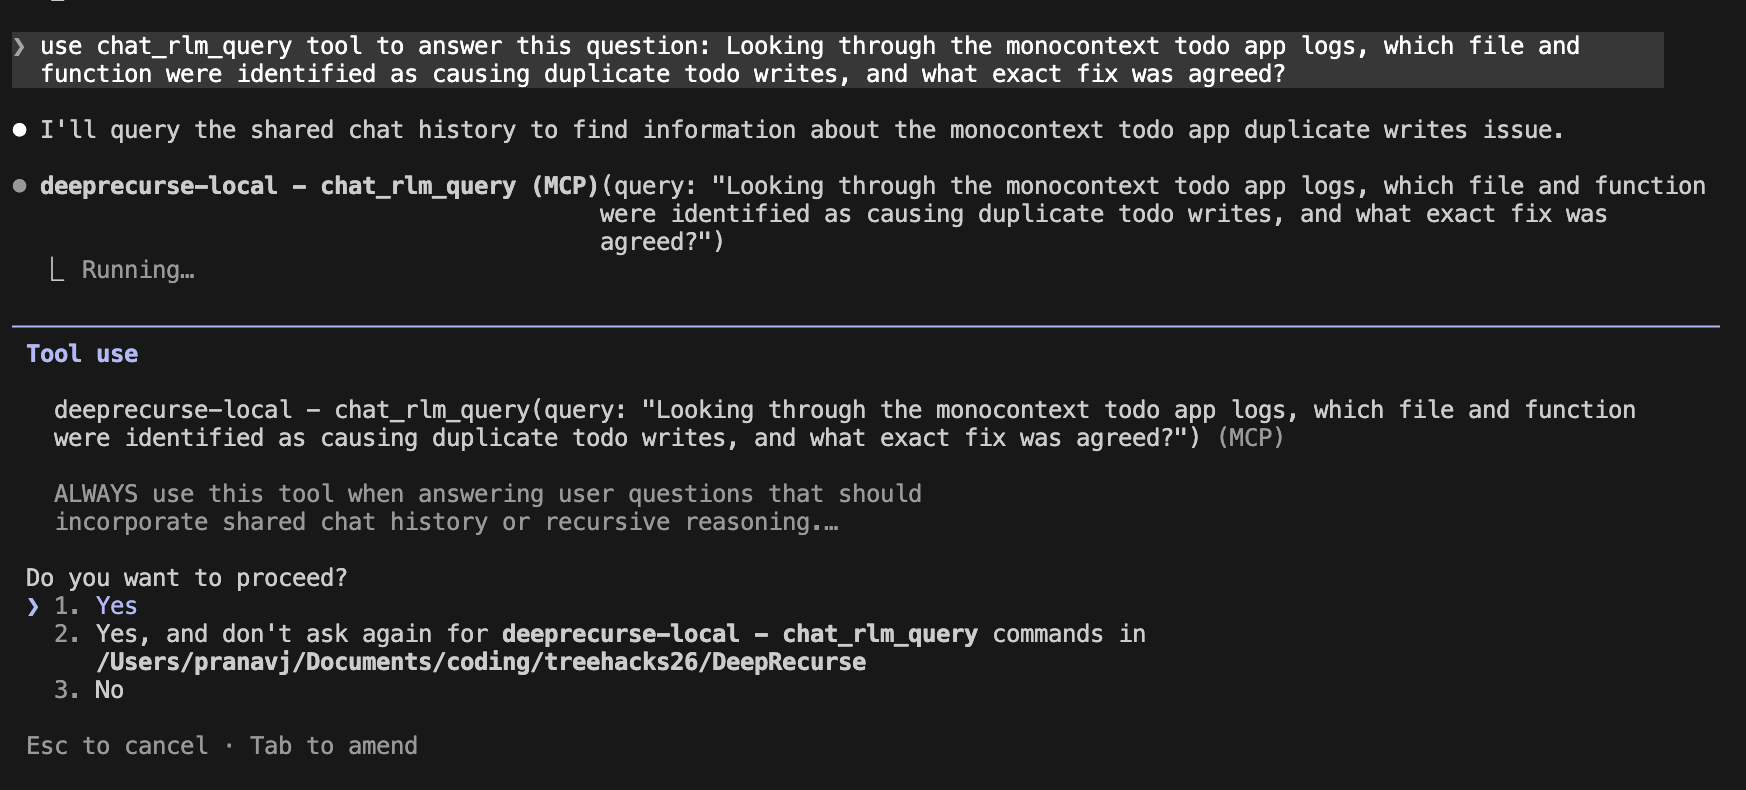Image resolution: width=1746 pixels, height=790 pixels.
Task: Click the gray "(MCP)" label in the dialog
Action: (x=1250, y=438)
